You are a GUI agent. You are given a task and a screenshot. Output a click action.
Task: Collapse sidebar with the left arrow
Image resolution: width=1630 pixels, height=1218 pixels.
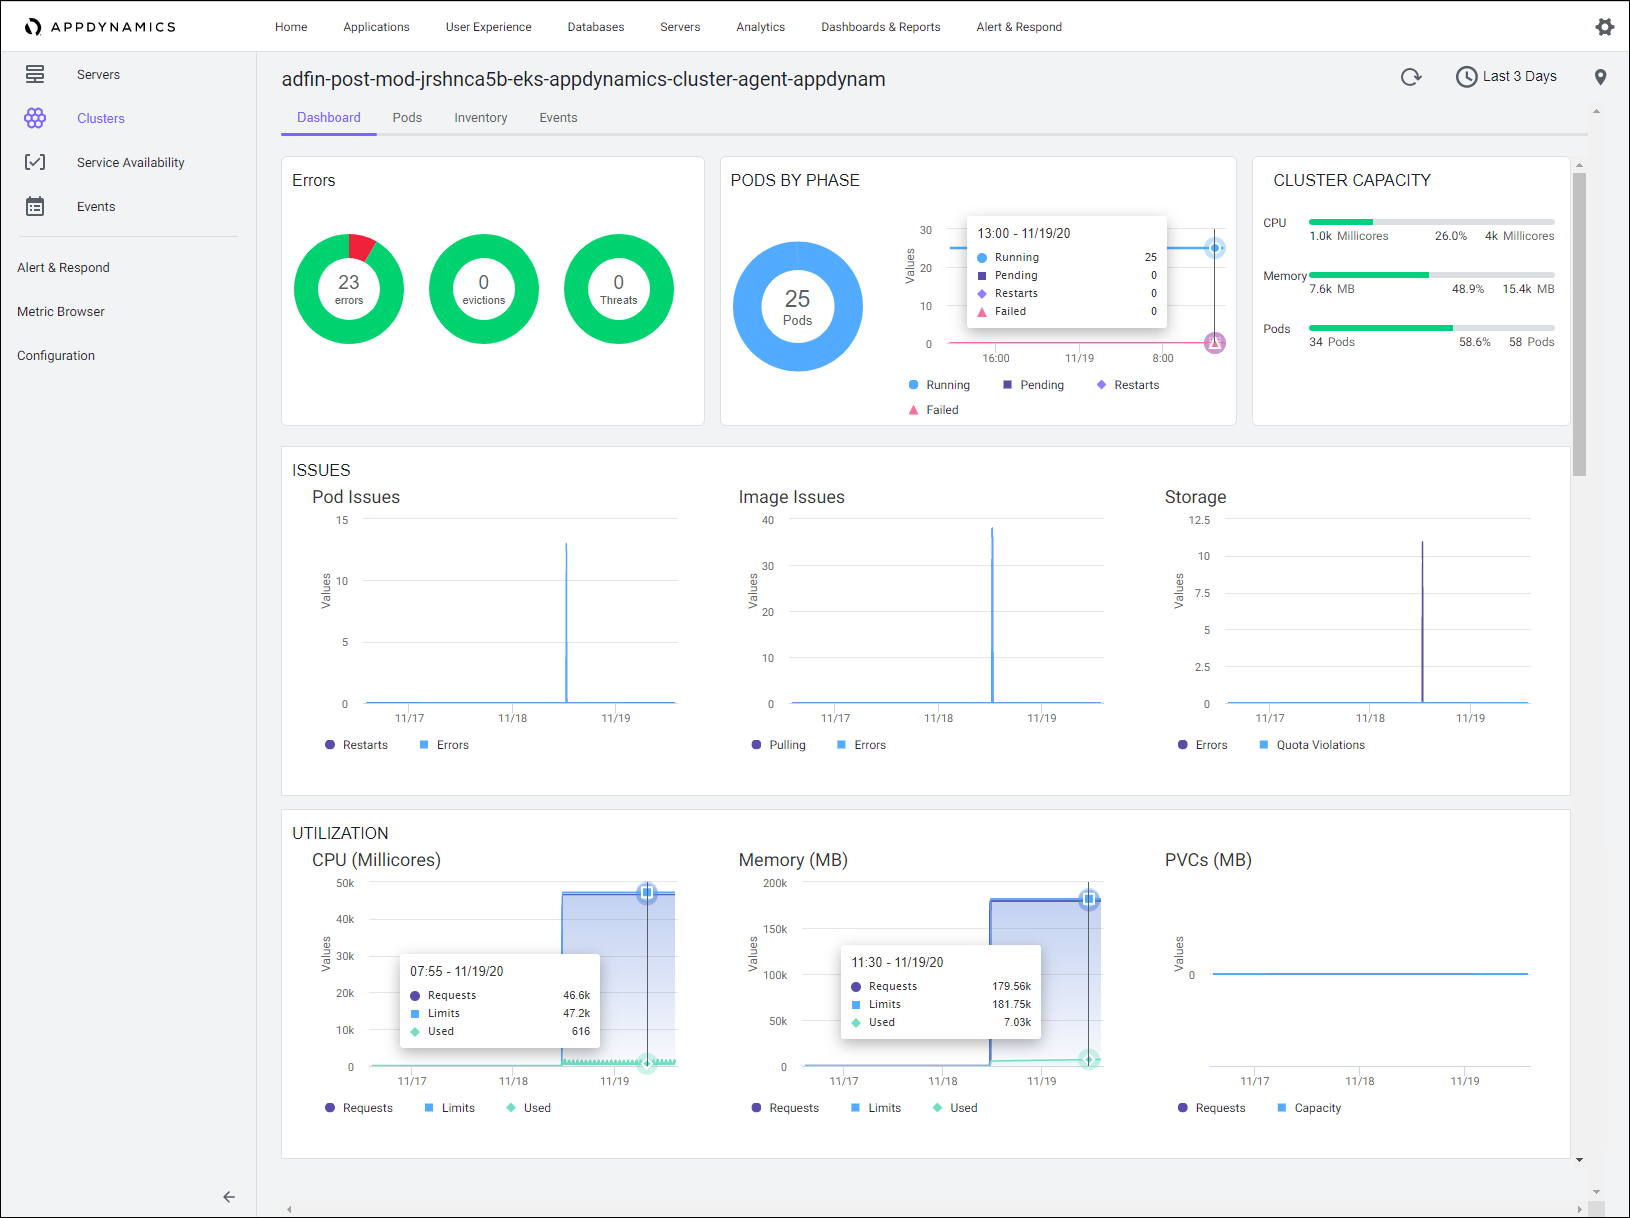[229, 1196]
